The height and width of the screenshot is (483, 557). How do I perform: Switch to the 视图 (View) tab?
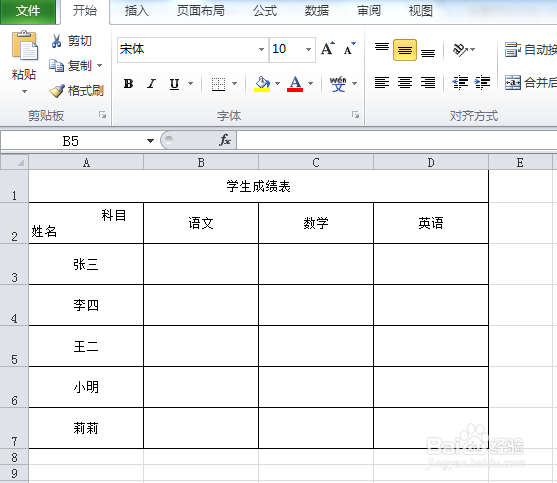421,11
